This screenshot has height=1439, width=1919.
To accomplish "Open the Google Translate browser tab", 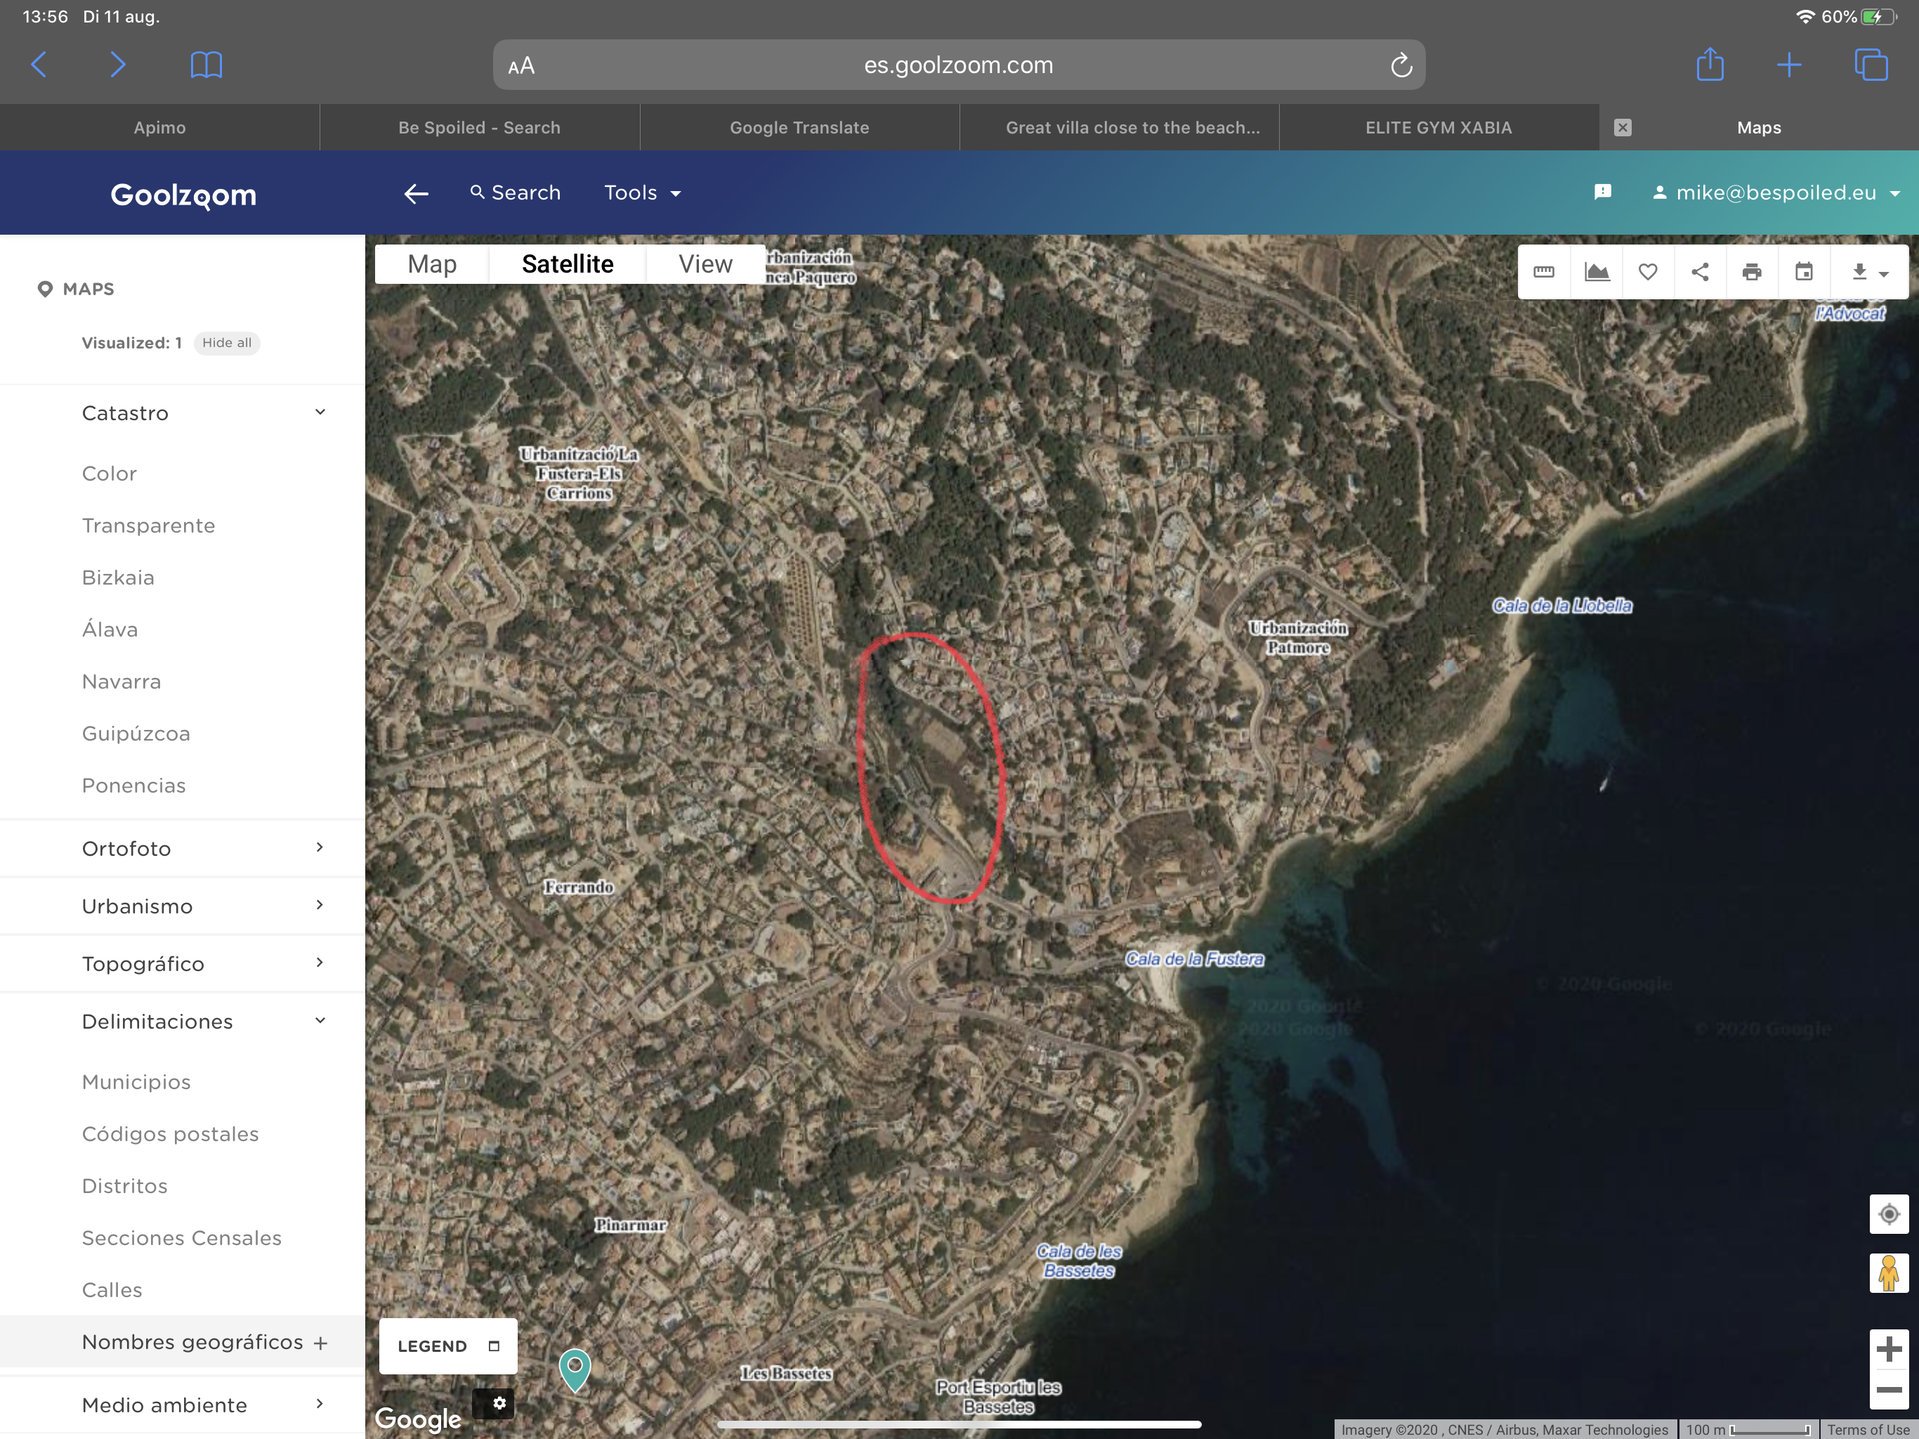I will click(x=798, y=127).
